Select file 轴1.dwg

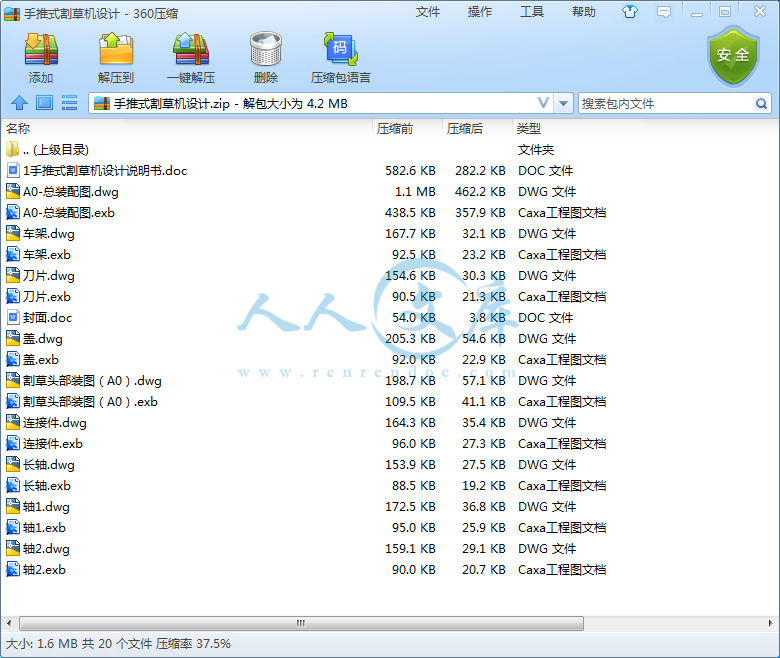point(46,506)
